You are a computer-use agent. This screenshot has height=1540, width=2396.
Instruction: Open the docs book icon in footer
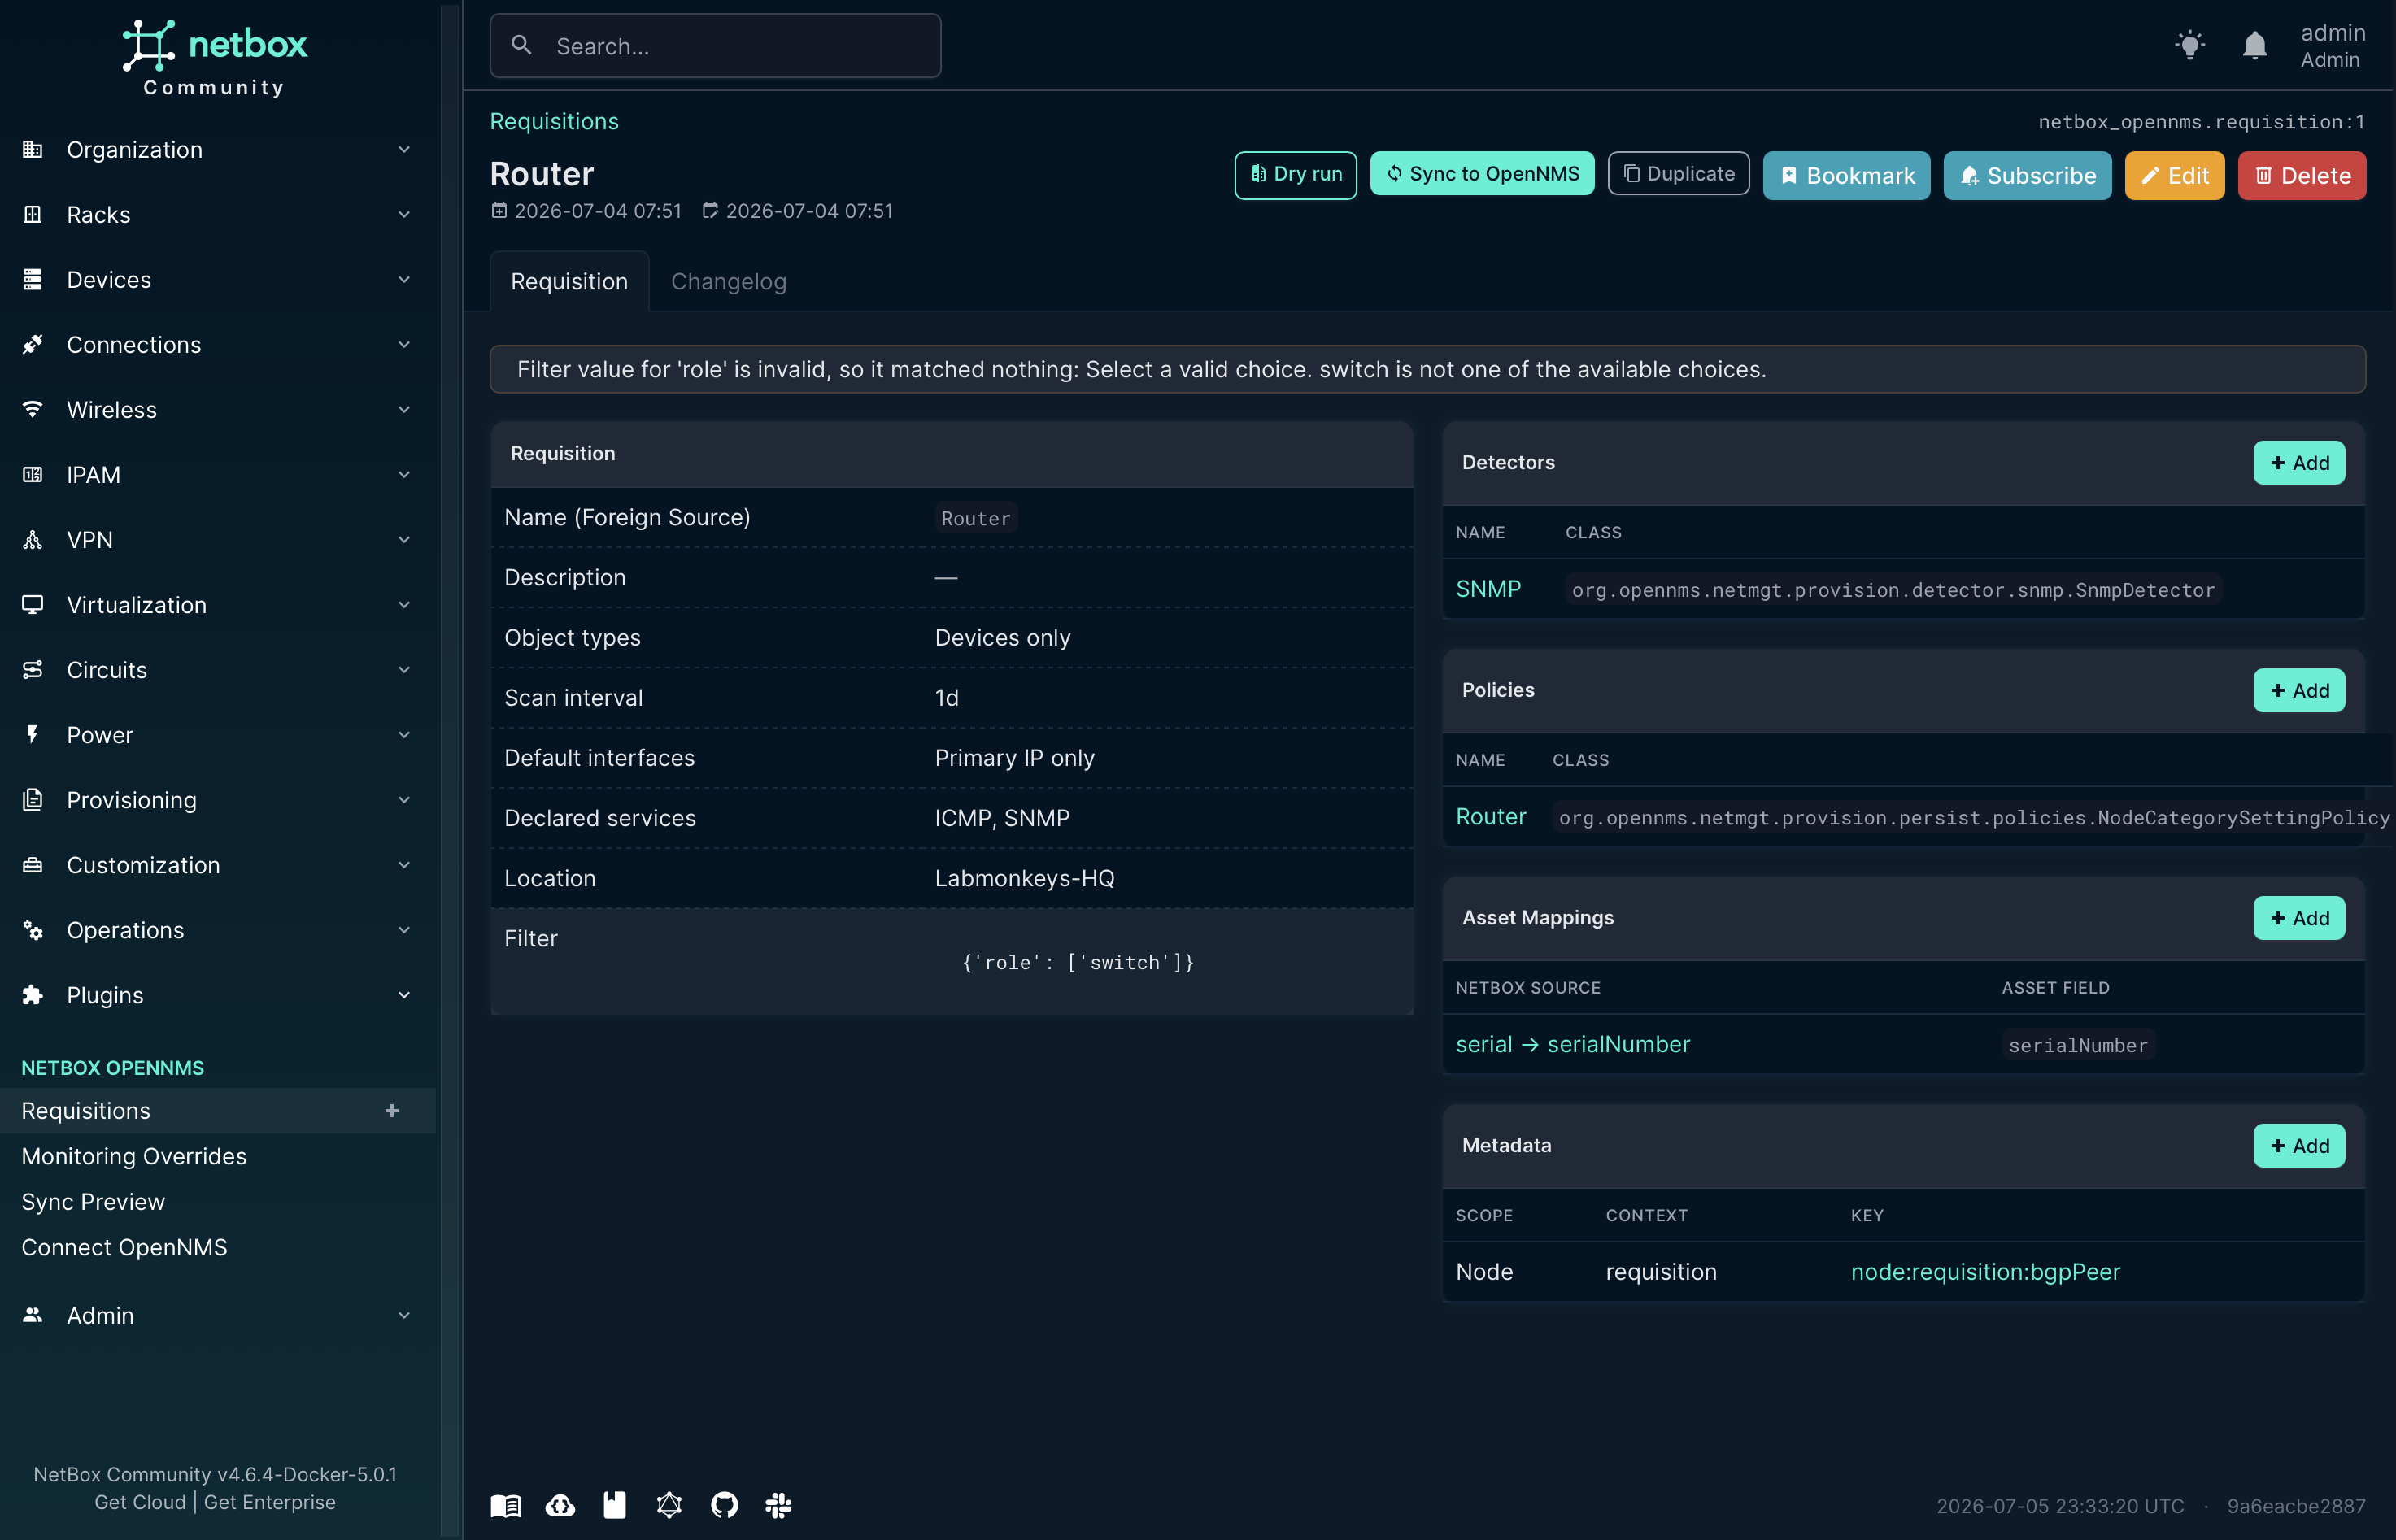pyautogui.click(x=506, y=1505)
